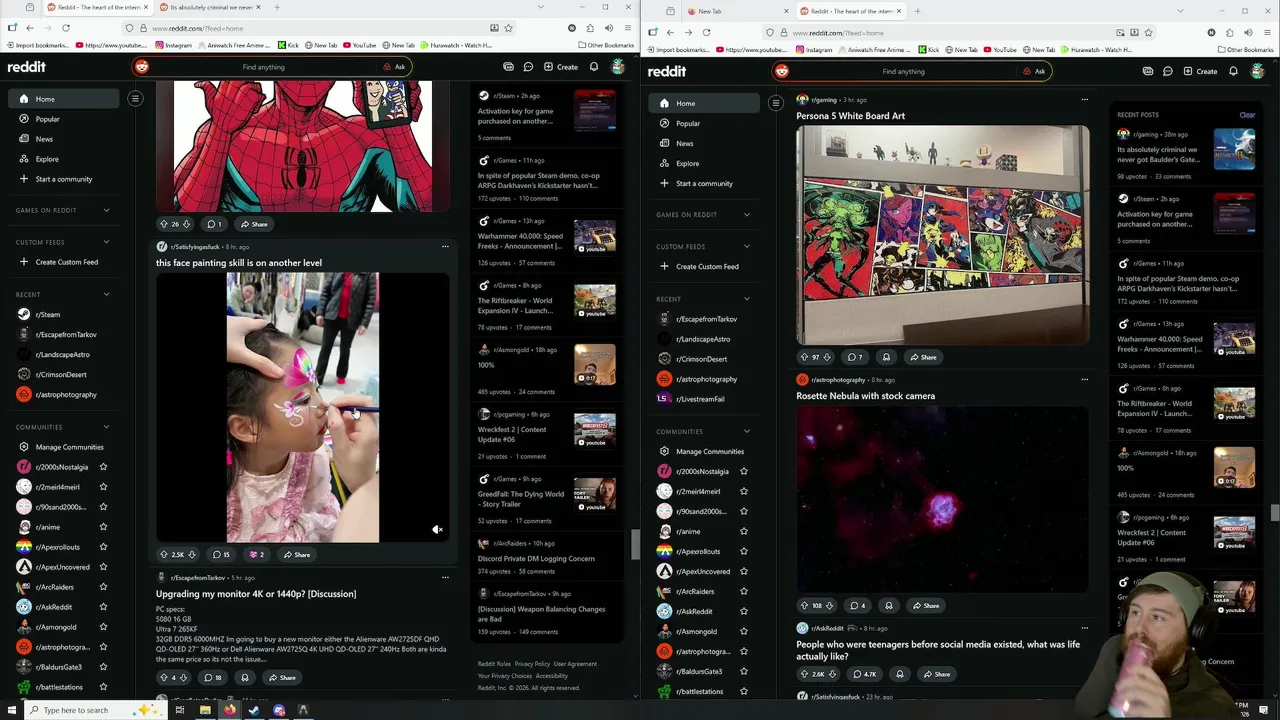Open Discord from the Windows taskbar
Screen dimensions: 1280x720
279,710
